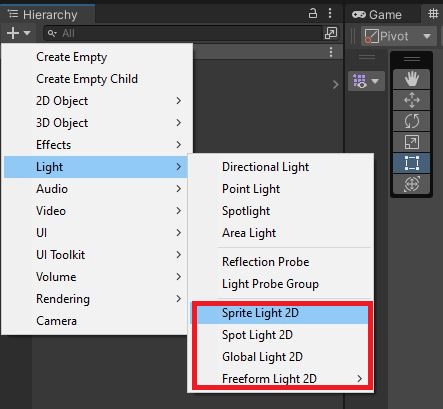The height and width of the screenshot is (409, 443).
Task: Expand the arrow next to UI Toolkit
Action: point(179,255)
